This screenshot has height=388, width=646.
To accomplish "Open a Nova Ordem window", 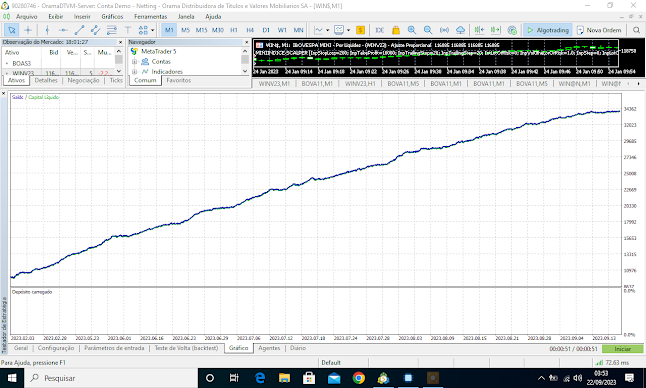I will (x=599, y=30).
